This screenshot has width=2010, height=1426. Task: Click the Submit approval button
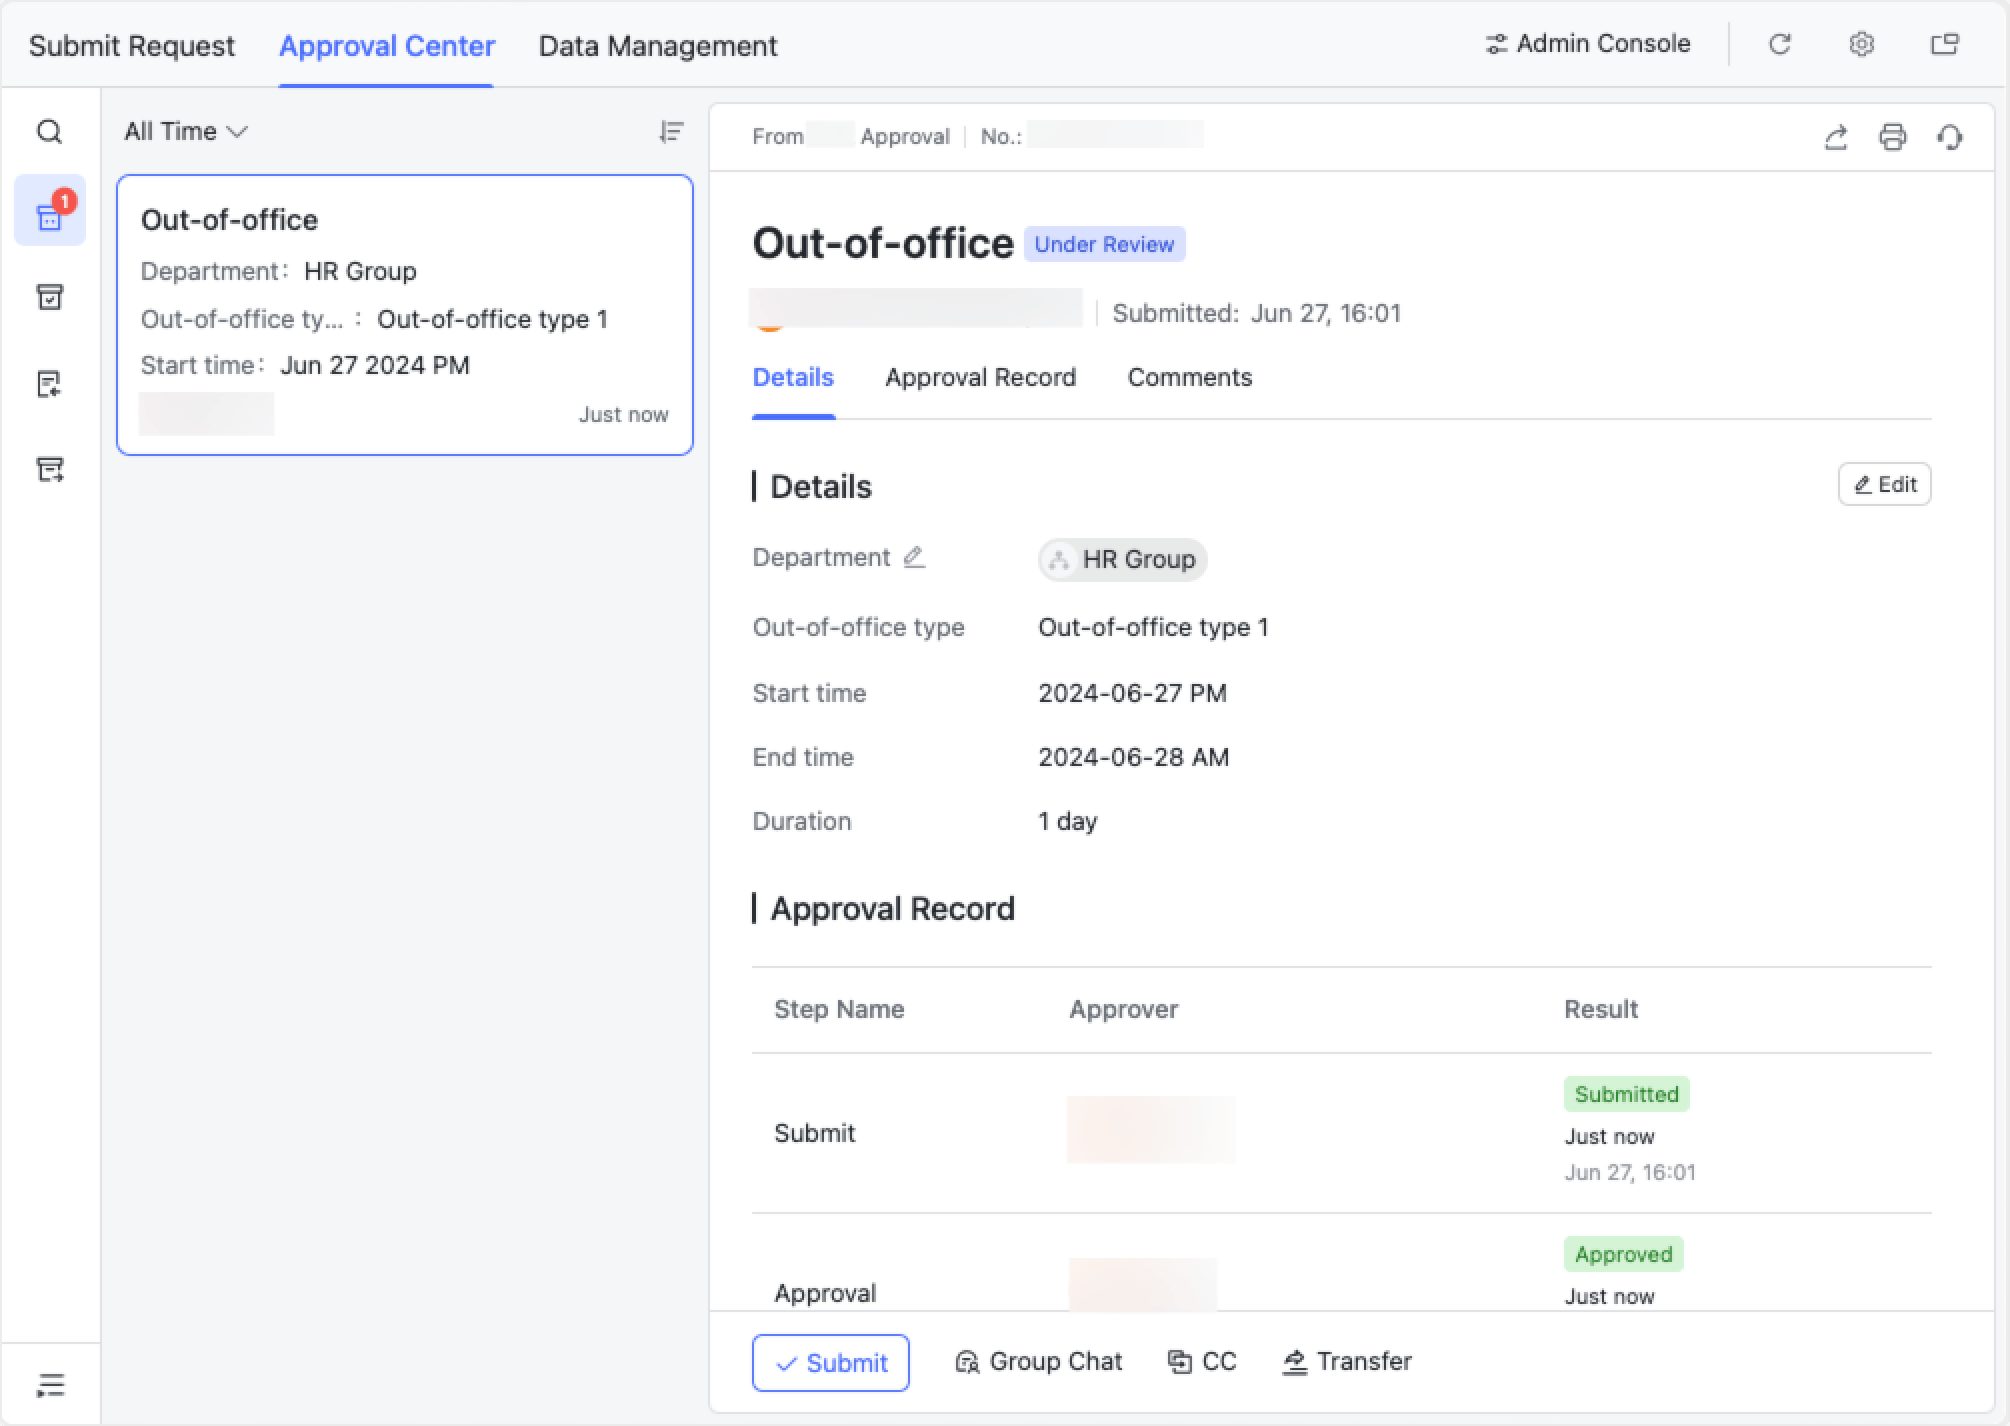(x=830, y=1362)
